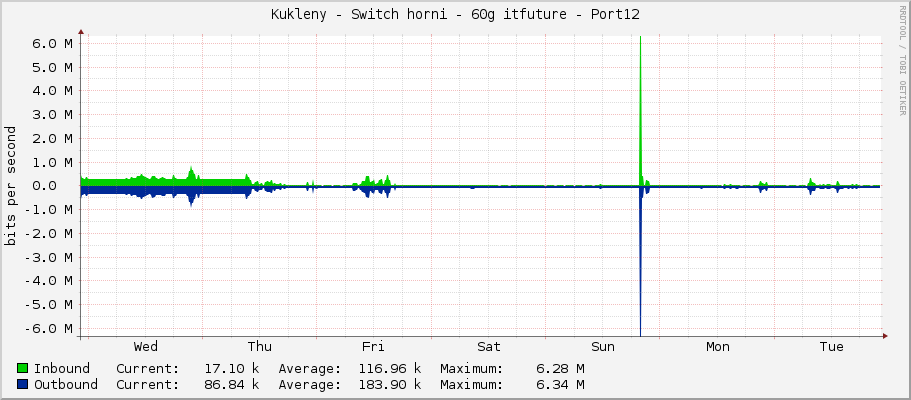Click Outbound average value 183.90 k

click(389, 384)
